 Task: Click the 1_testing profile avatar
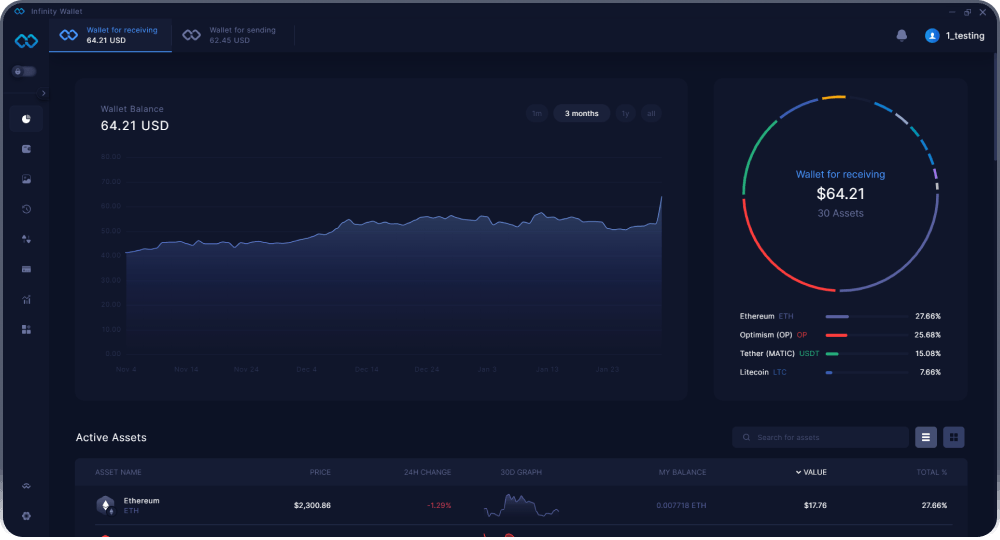[932, 36]
